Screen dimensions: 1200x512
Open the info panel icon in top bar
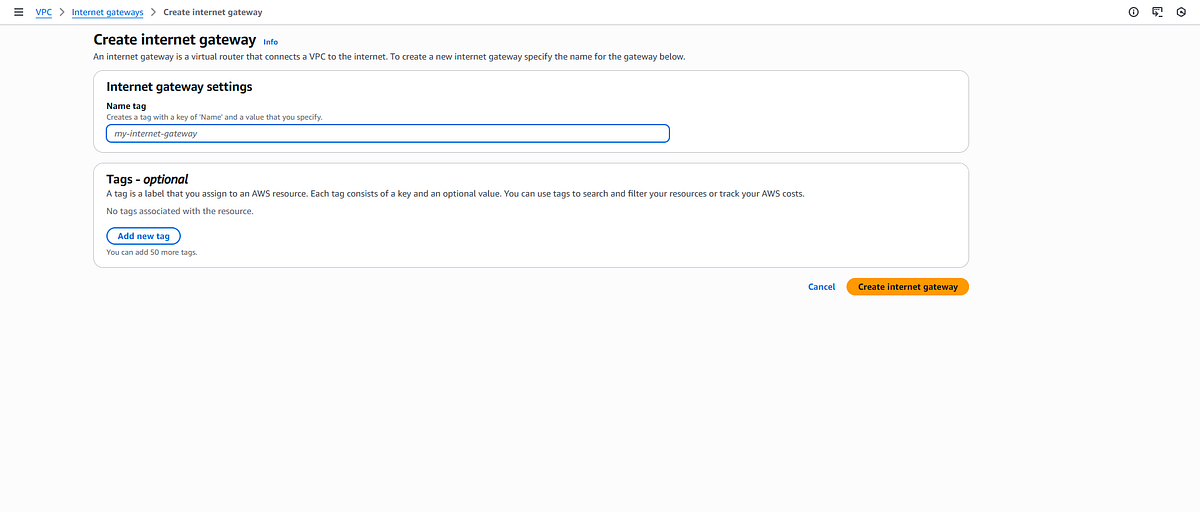(1133, 12)
